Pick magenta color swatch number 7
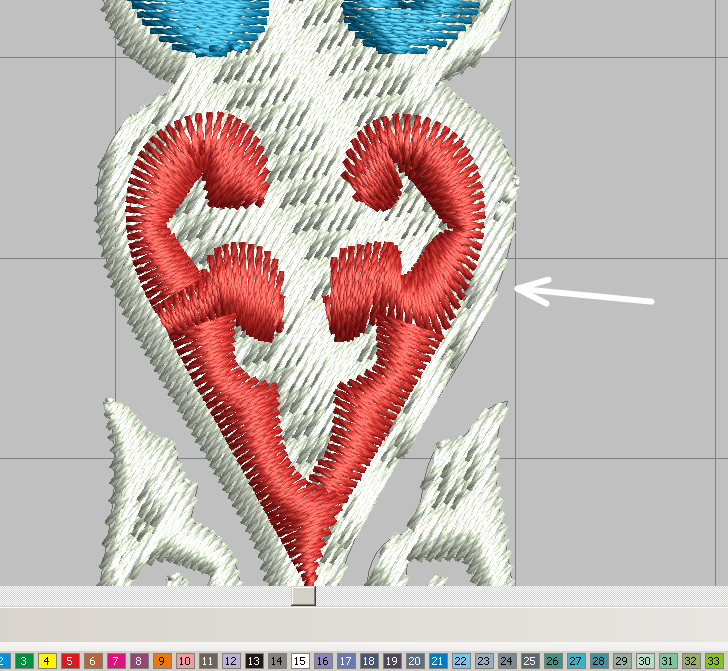Viewport: 728px width, 671px height. (116, 661)
